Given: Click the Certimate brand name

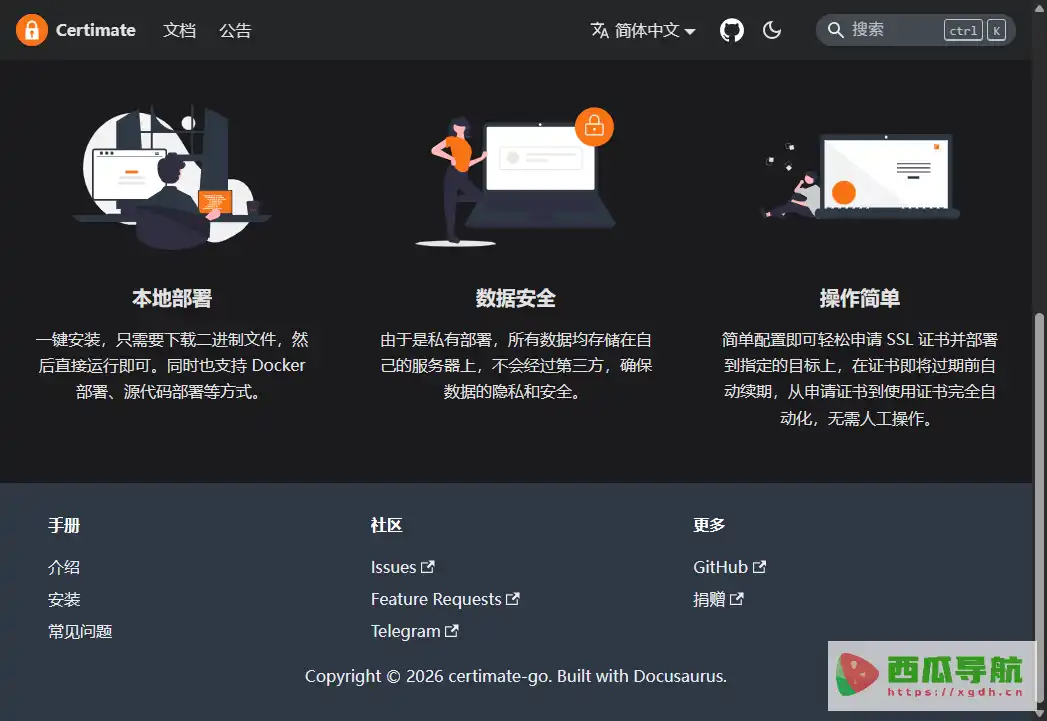Looking at the screenshot, I should tap(95, 30).
